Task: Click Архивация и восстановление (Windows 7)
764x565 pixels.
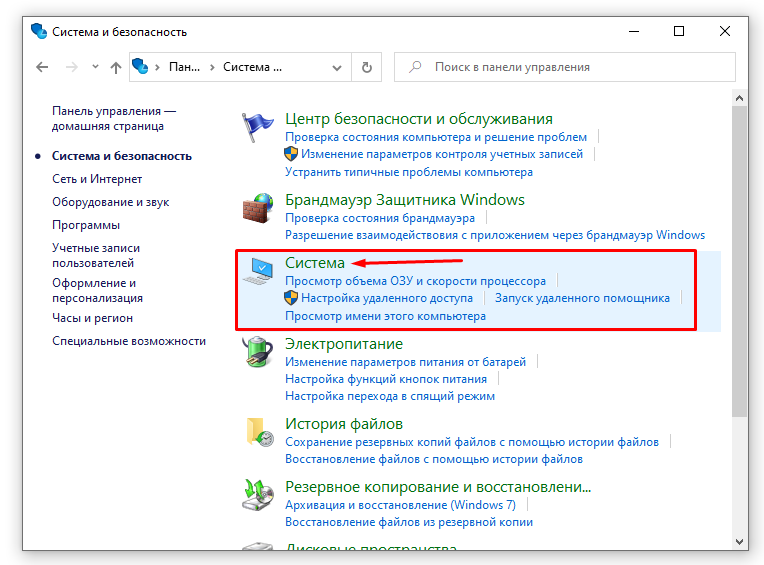Action: point(400,505)
